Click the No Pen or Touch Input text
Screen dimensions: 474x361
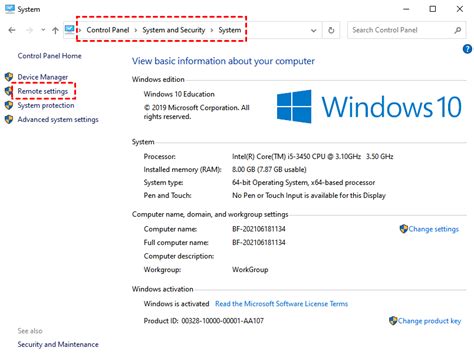pyautogui.click(x=309, y=195)
